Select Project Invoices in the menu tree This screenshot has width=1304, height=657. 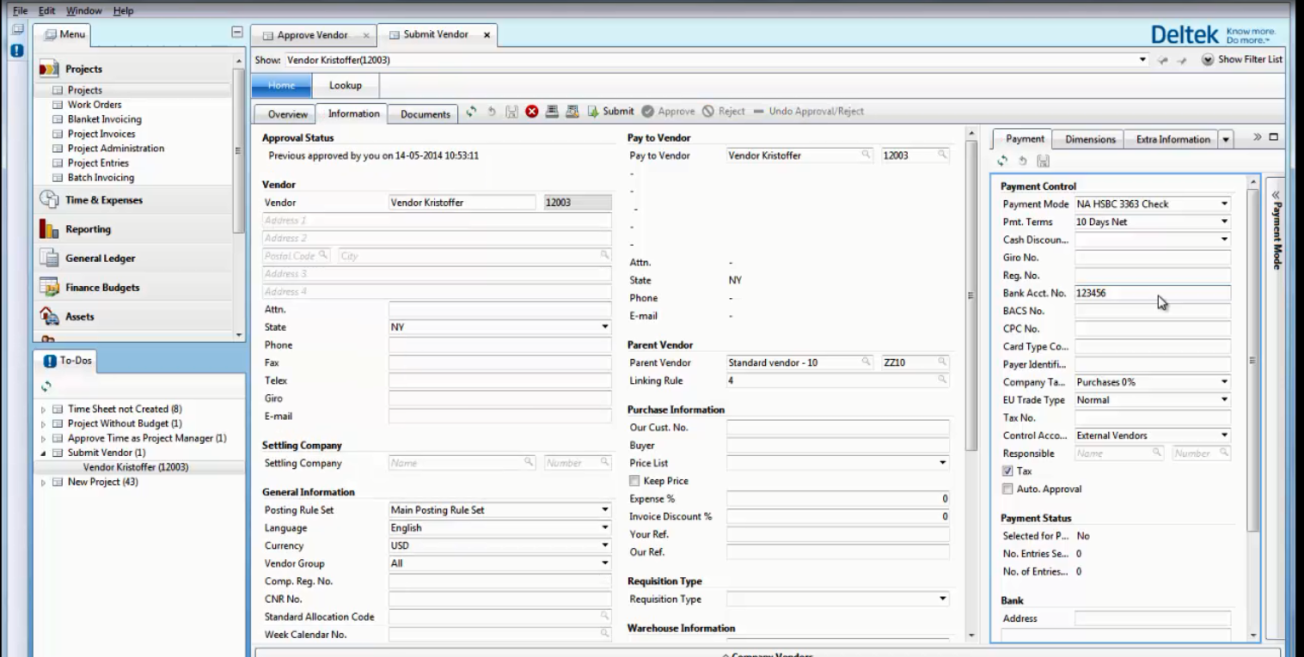(101, 134)
